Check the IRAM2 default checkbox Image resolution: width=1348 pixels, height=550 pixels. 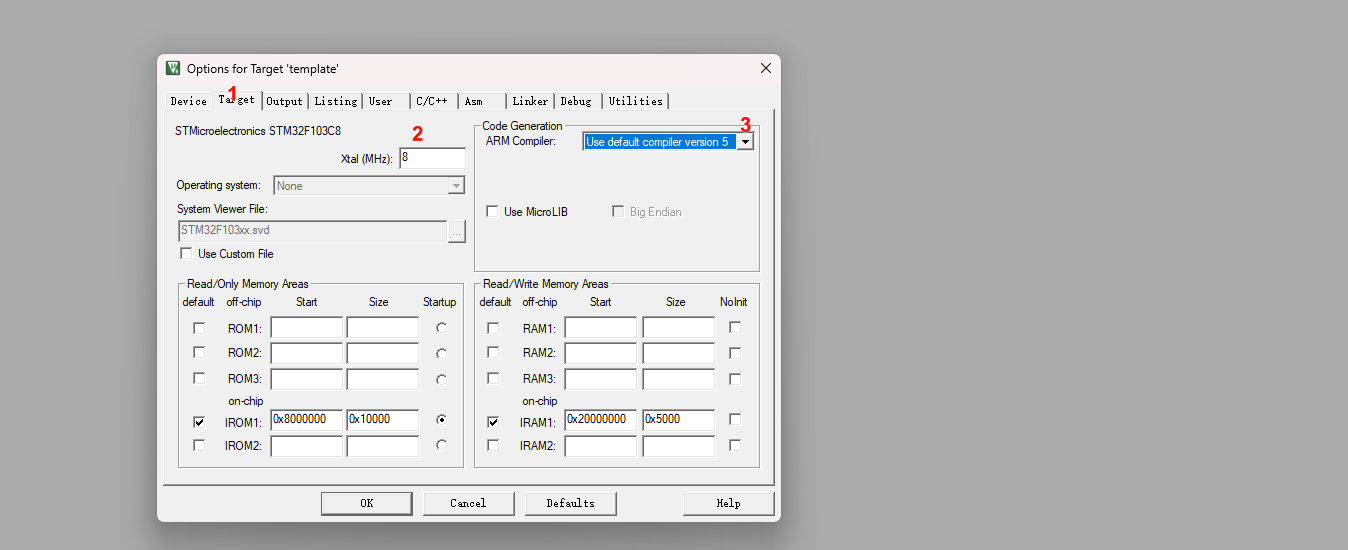[493, 445]
